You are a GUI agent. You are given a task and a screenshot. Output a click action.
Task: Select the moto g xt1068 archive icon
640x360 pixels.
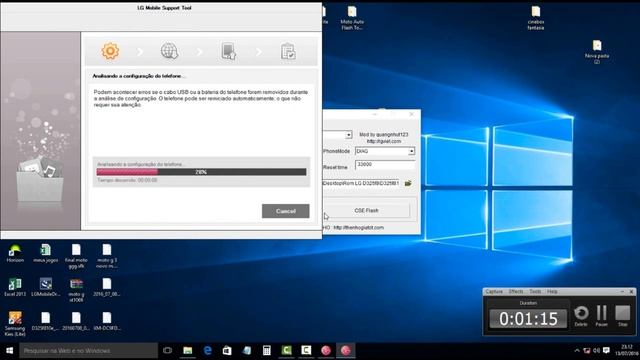coord(76,290)
